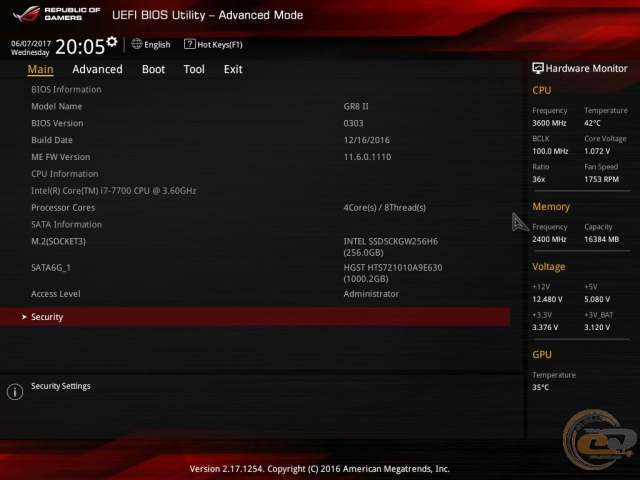This screenshot has width=640, height=480.
Task: Click the globe language icon
Action: [x=137, y=44]
